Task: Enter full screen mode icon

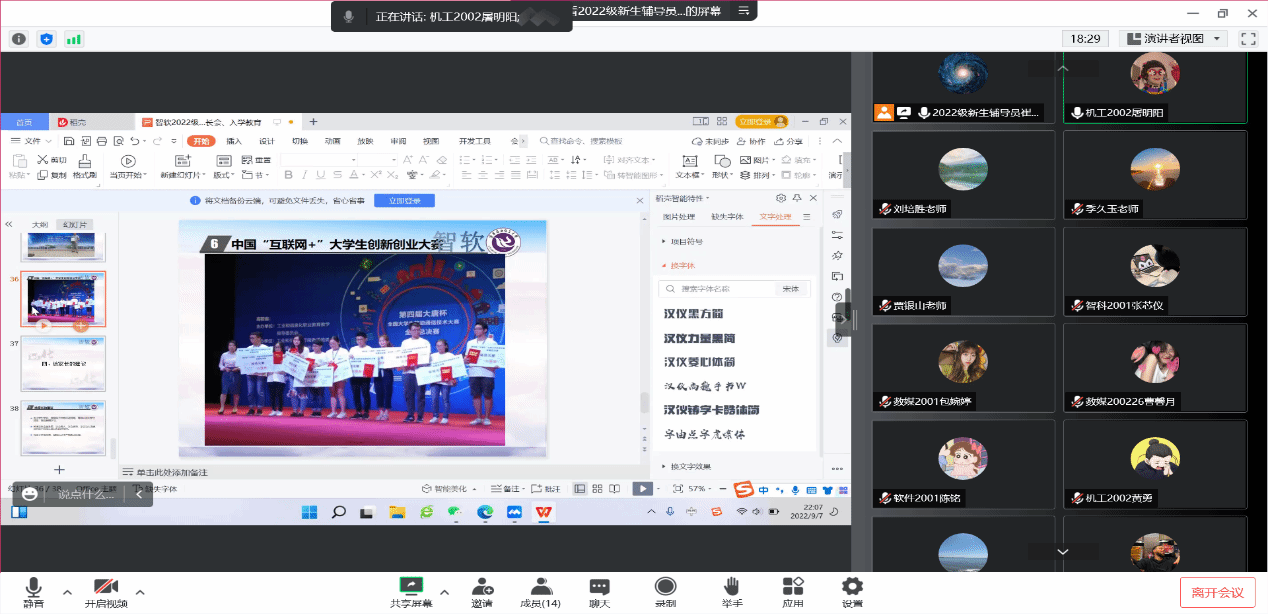Action: 1247,39
